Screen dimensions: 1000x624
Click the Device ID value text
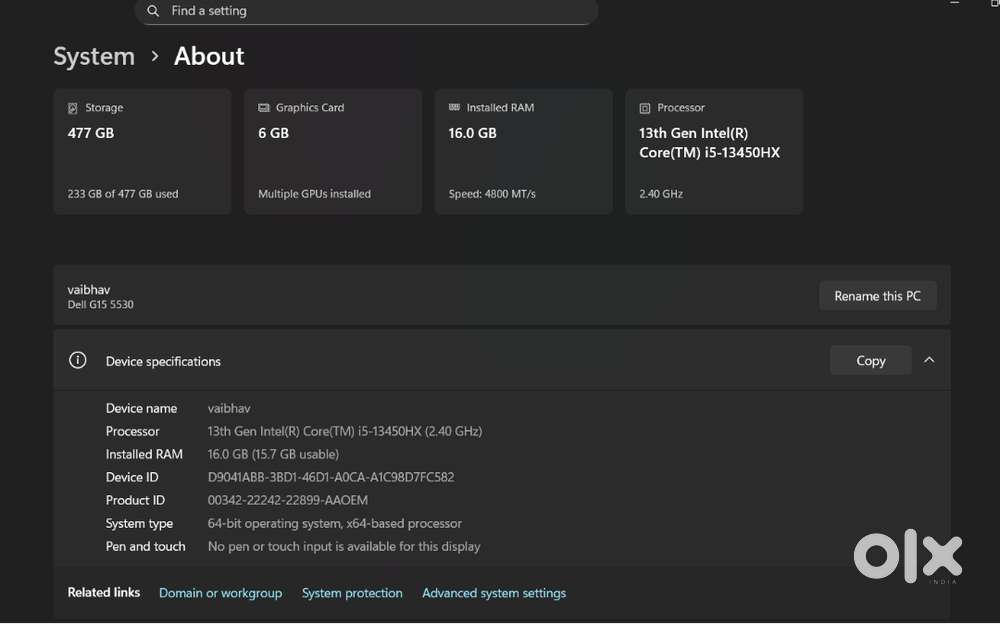(331, 477)
